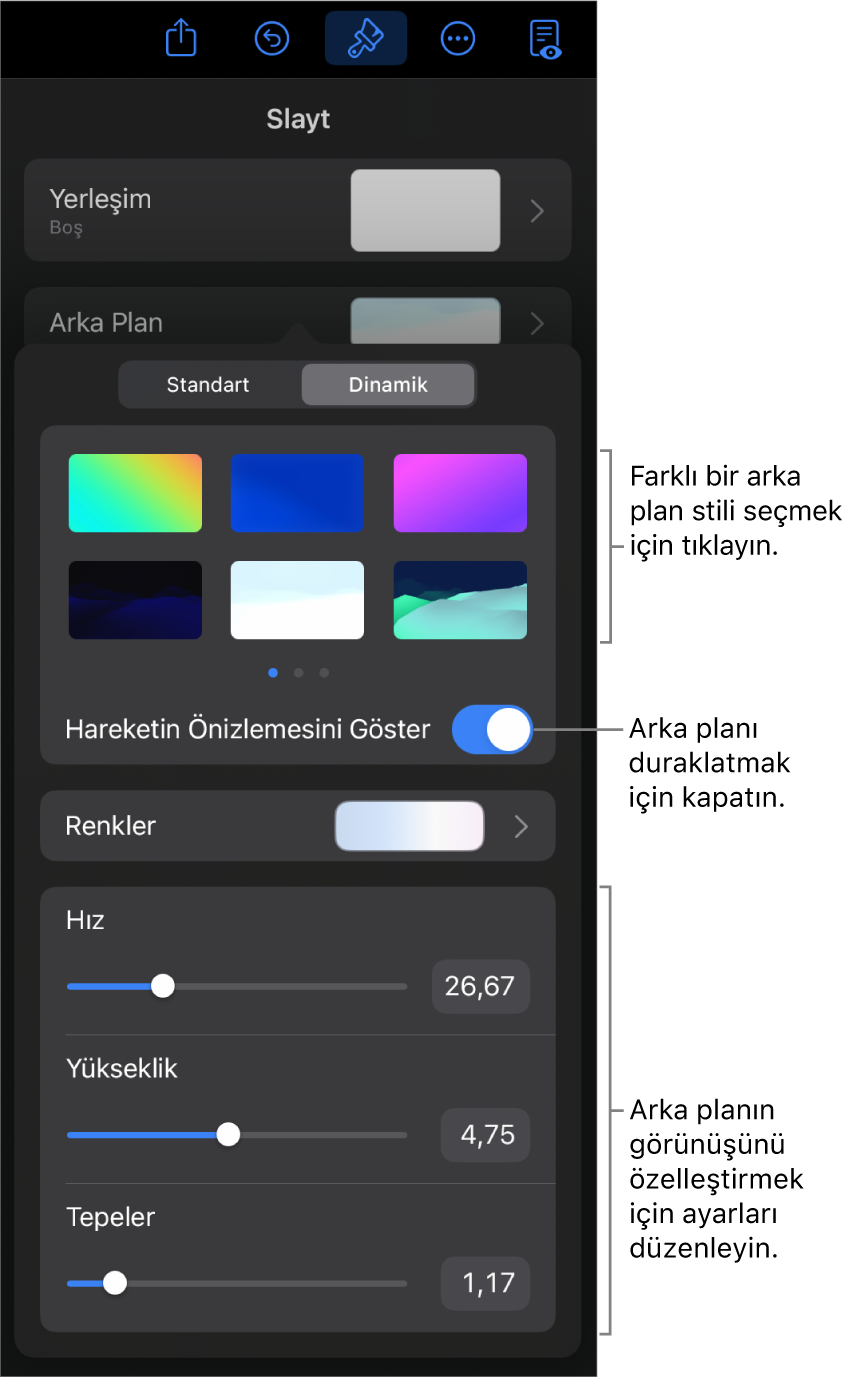This screenshot has height=1378, width=857.
Task: Edit the Yükseklik value field 4,75
Action: pyautogui.click(x=485, y=1135)
